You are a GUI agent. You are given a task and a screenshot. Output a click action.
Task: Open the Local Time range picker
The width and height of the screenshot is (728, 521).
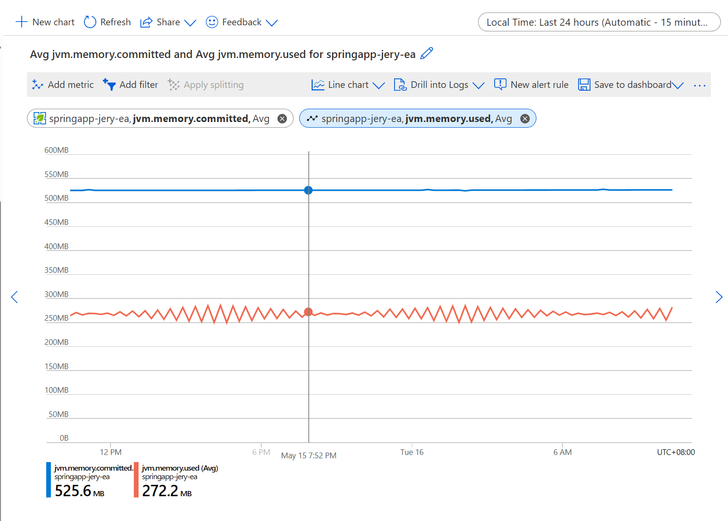599,22
